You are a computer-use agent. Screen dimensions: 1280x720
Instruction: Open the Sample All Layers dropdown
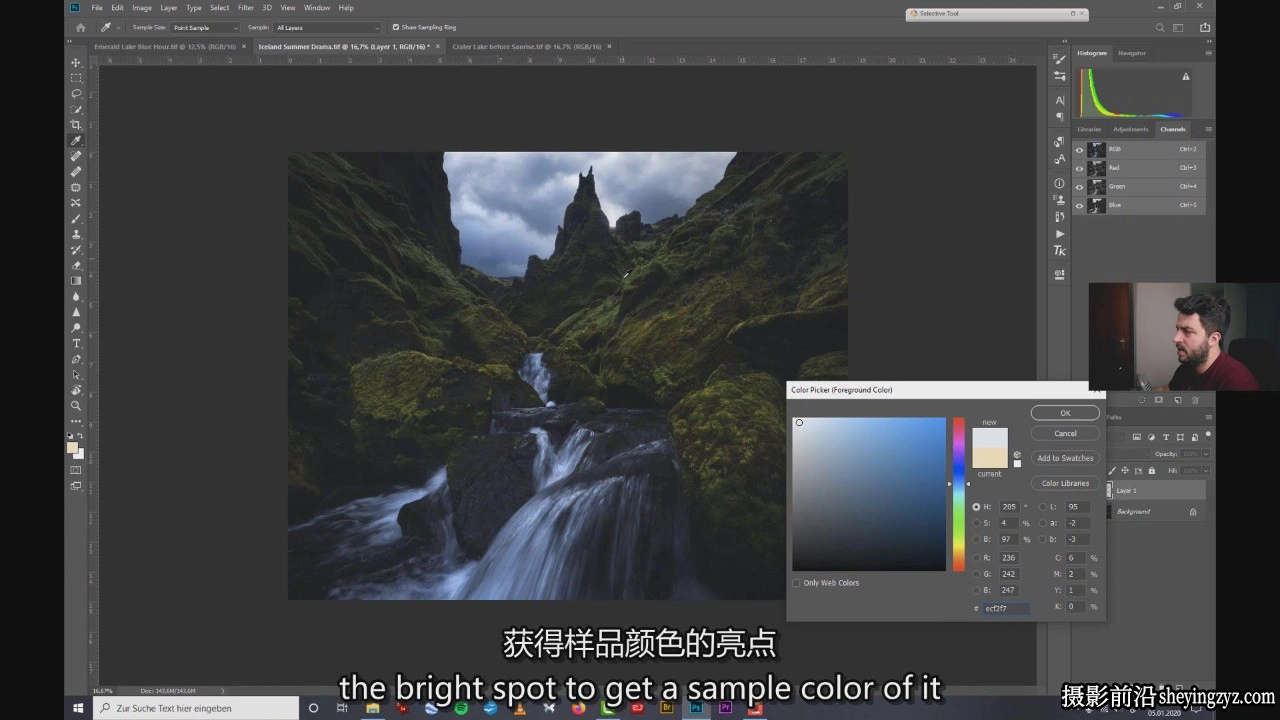(328, 27)
